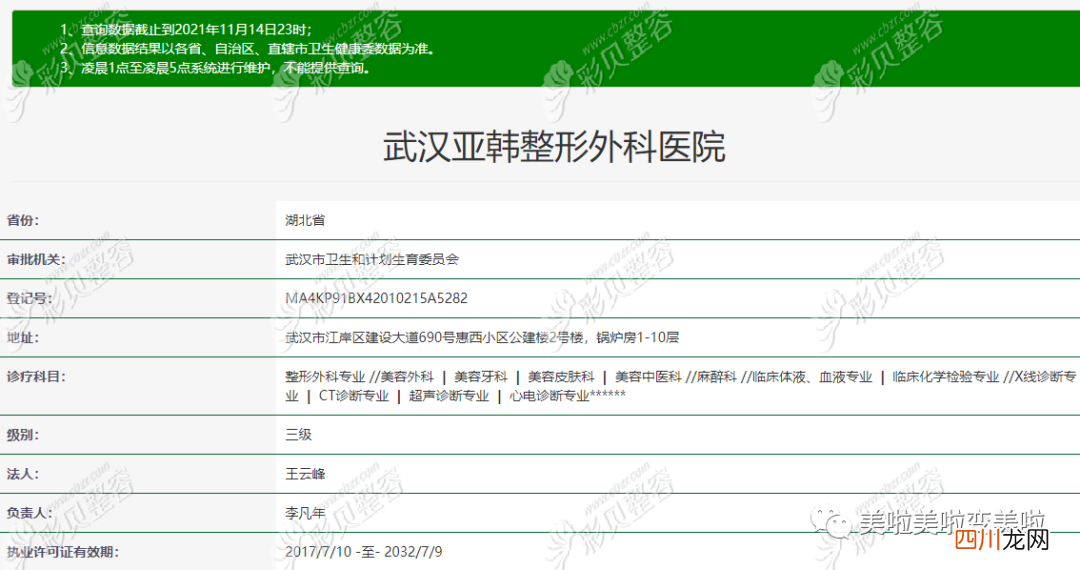This screenshot has height=570, width=1080.
Task: Select the level value 三级
Action: [x=298, y=435]
